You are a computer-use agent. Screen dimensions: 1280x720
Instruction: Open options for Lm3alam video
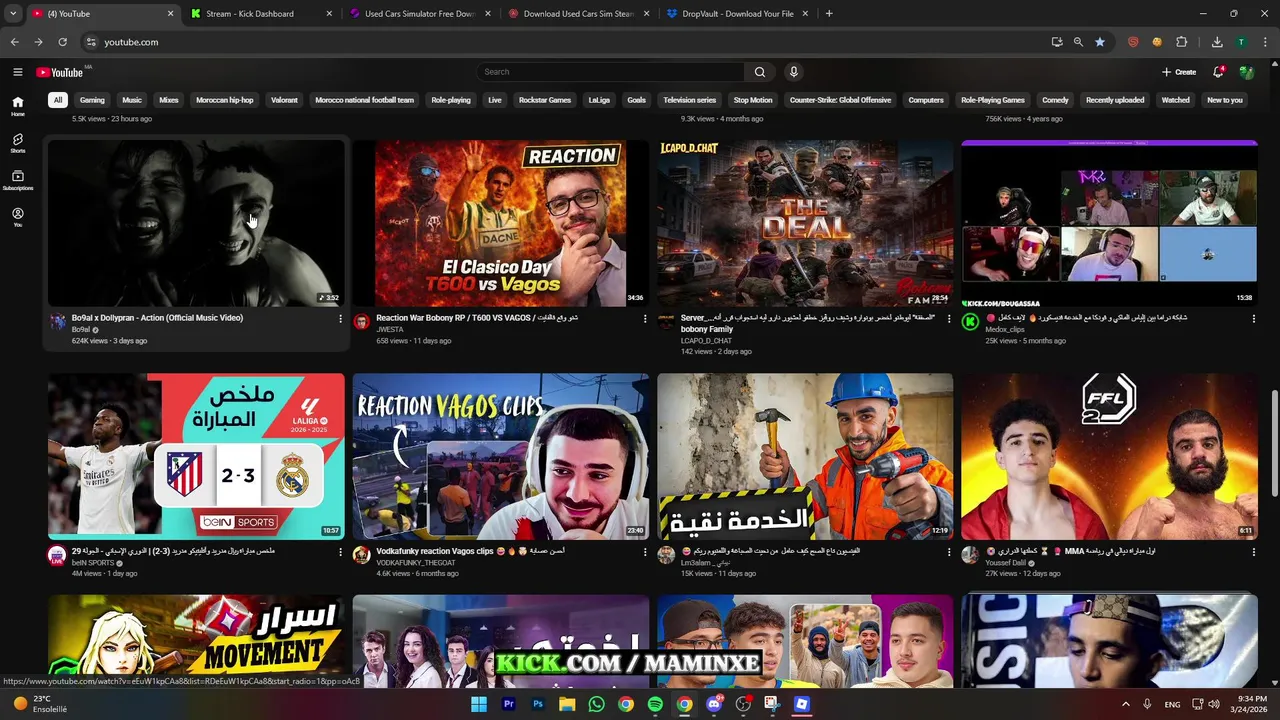click(x=949, y=552)
